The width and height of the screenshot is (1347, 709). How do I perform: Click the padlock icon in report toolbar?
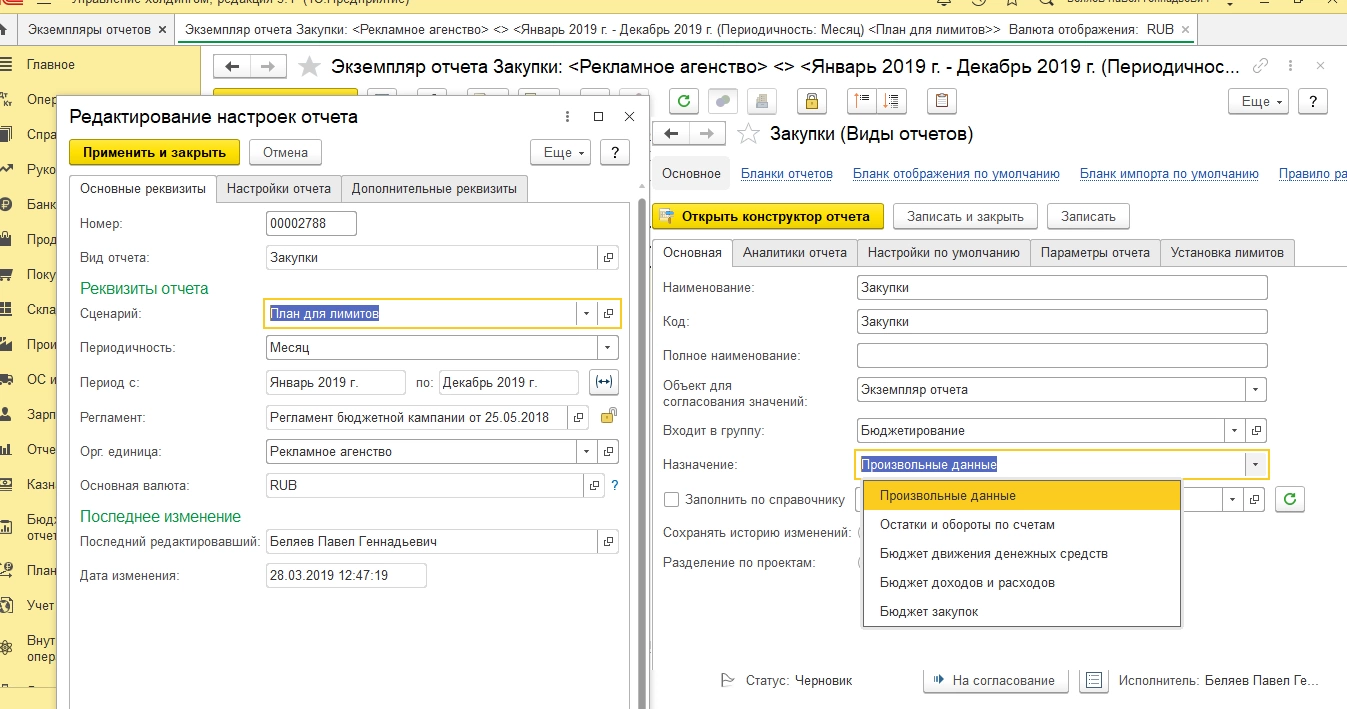(x=811, y=101)
